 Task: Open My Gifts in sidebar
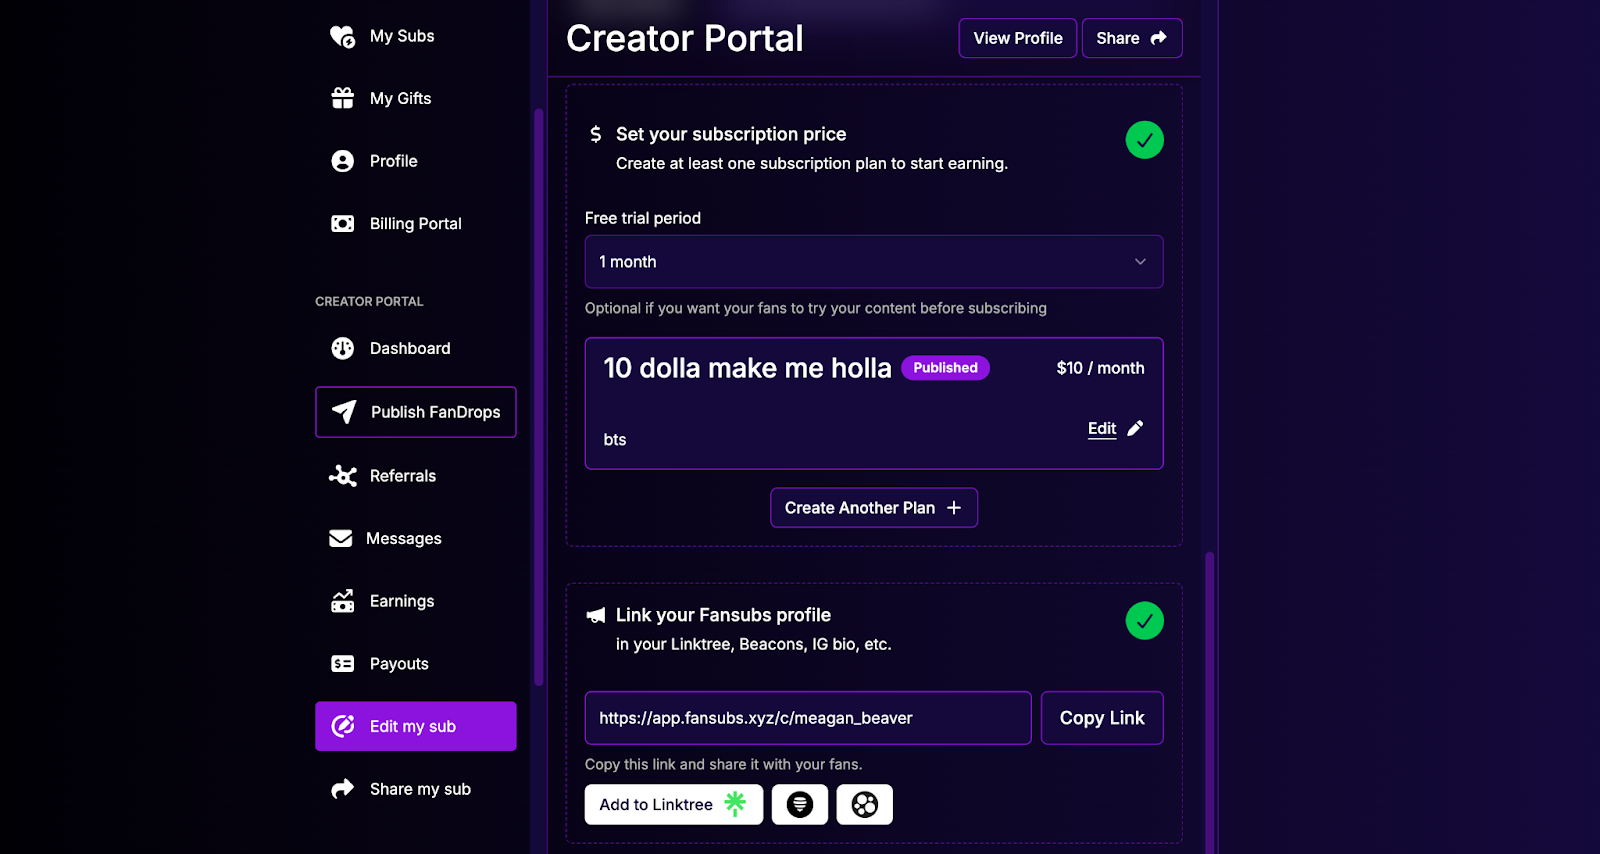point(400,98)
